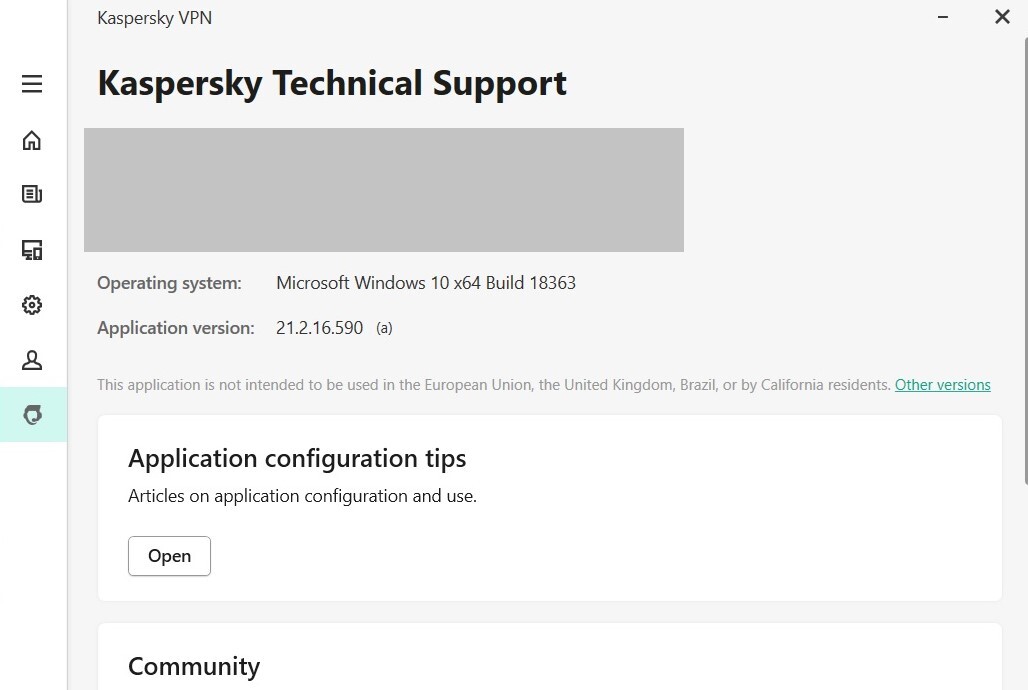1028x690 pixels.
Task: Open Settings via the gear icon
Action: click(x=32, y=305)
